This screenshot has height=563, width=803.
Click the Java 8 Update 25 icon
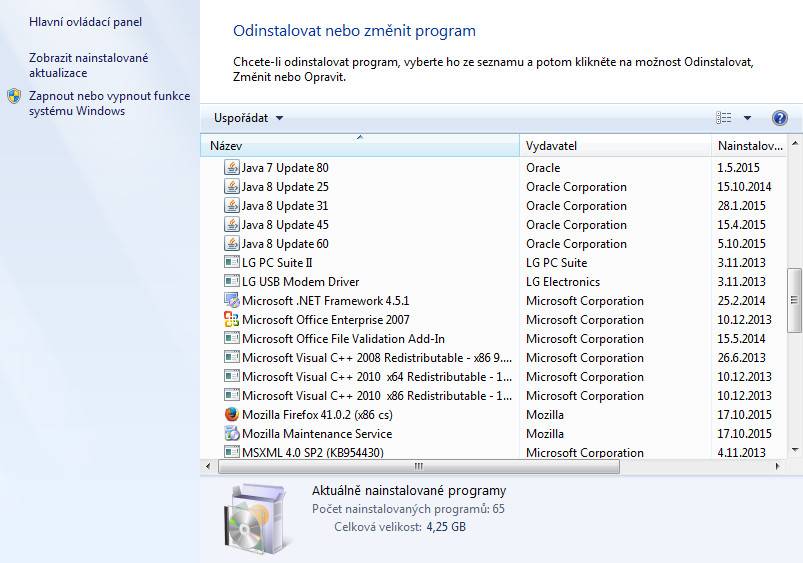point(232,186)
